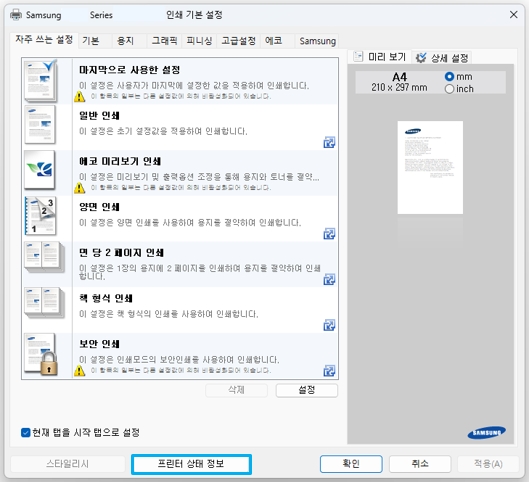Click warning icon under 마지막으로 사용한 설정
The width and height of the screenshot is (529, 482).
[80, 96]
